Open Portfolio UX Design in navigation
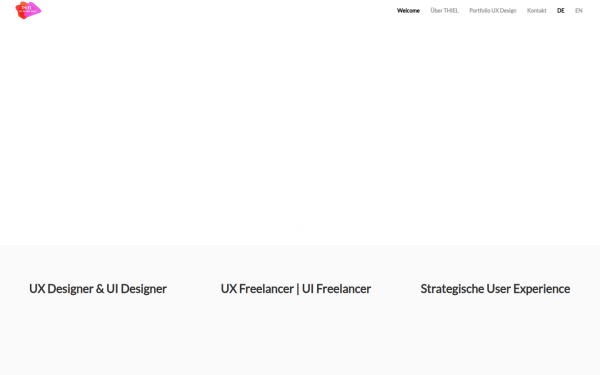600x375 pixels. pos(493,11)
